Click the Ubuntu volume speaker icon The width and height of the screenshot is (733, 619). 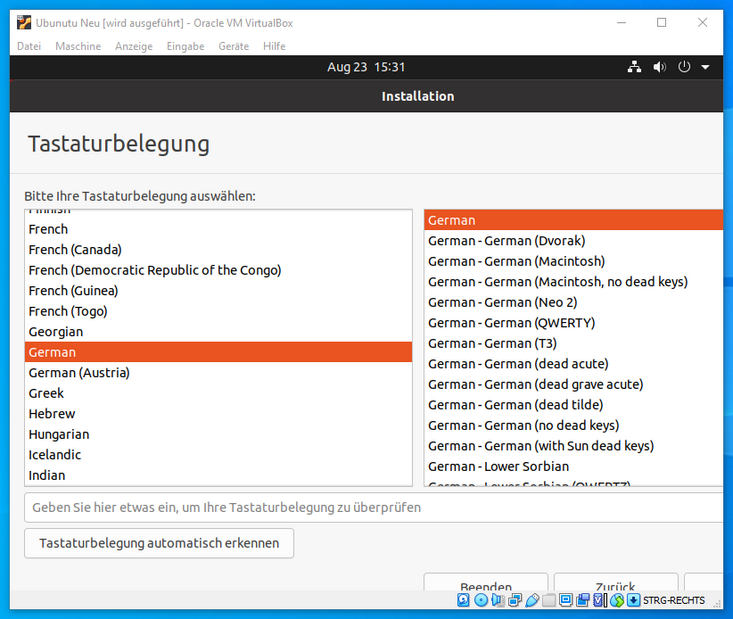pos(659,68)
